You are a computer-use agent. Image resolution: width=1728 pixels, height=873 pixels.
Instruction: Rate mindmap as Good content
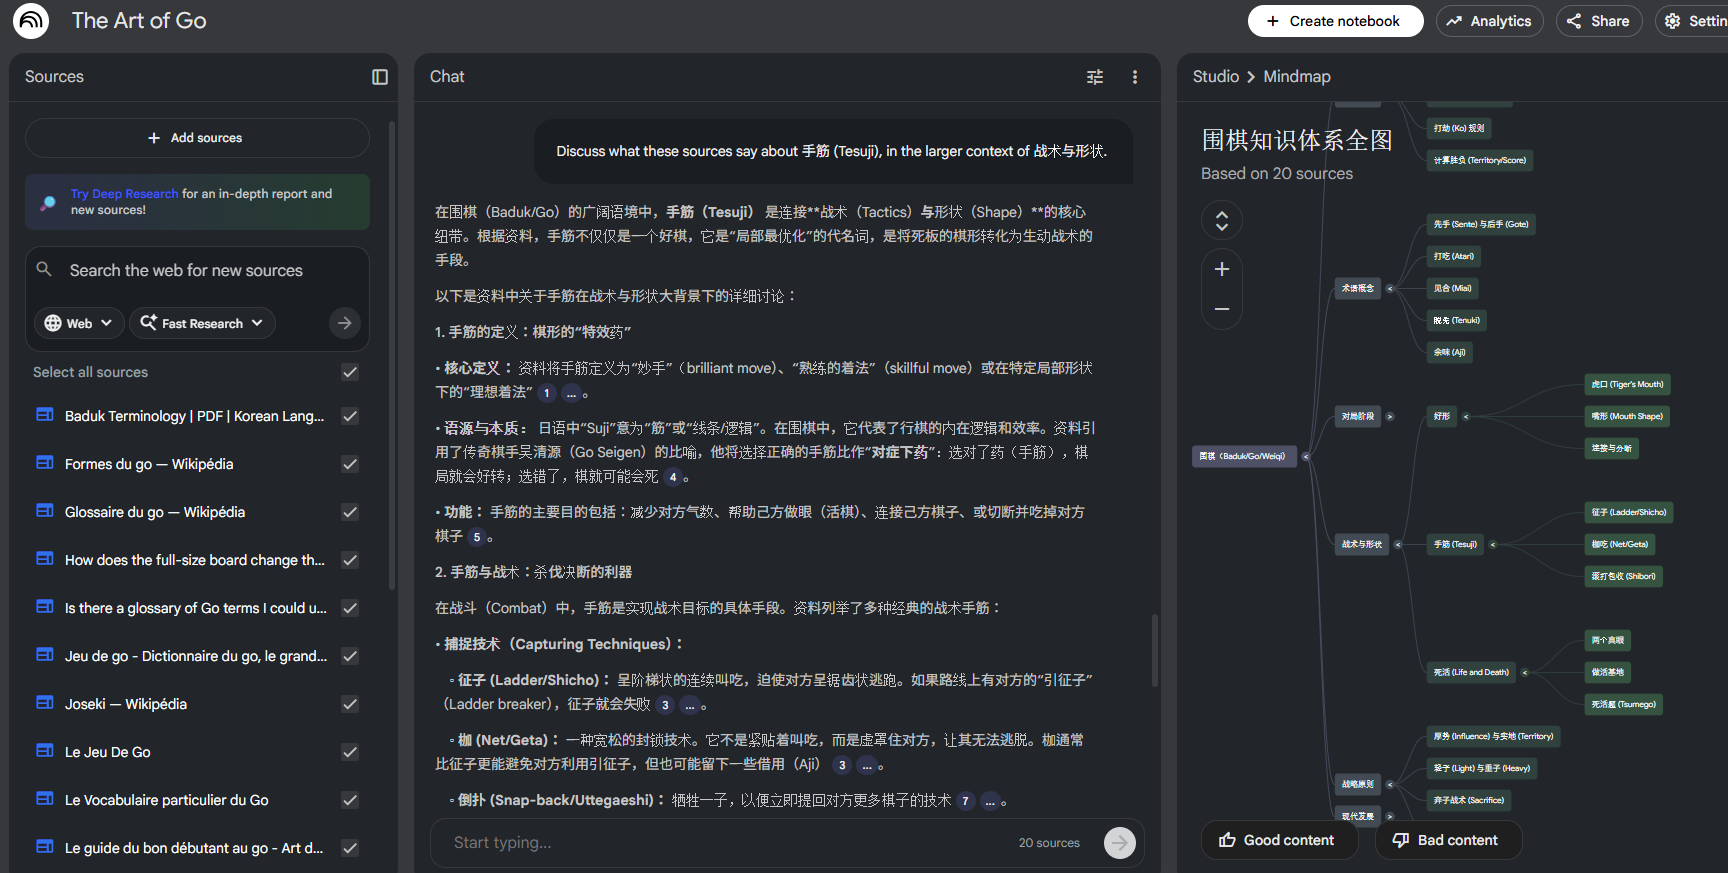click(x=1279, y=840)
